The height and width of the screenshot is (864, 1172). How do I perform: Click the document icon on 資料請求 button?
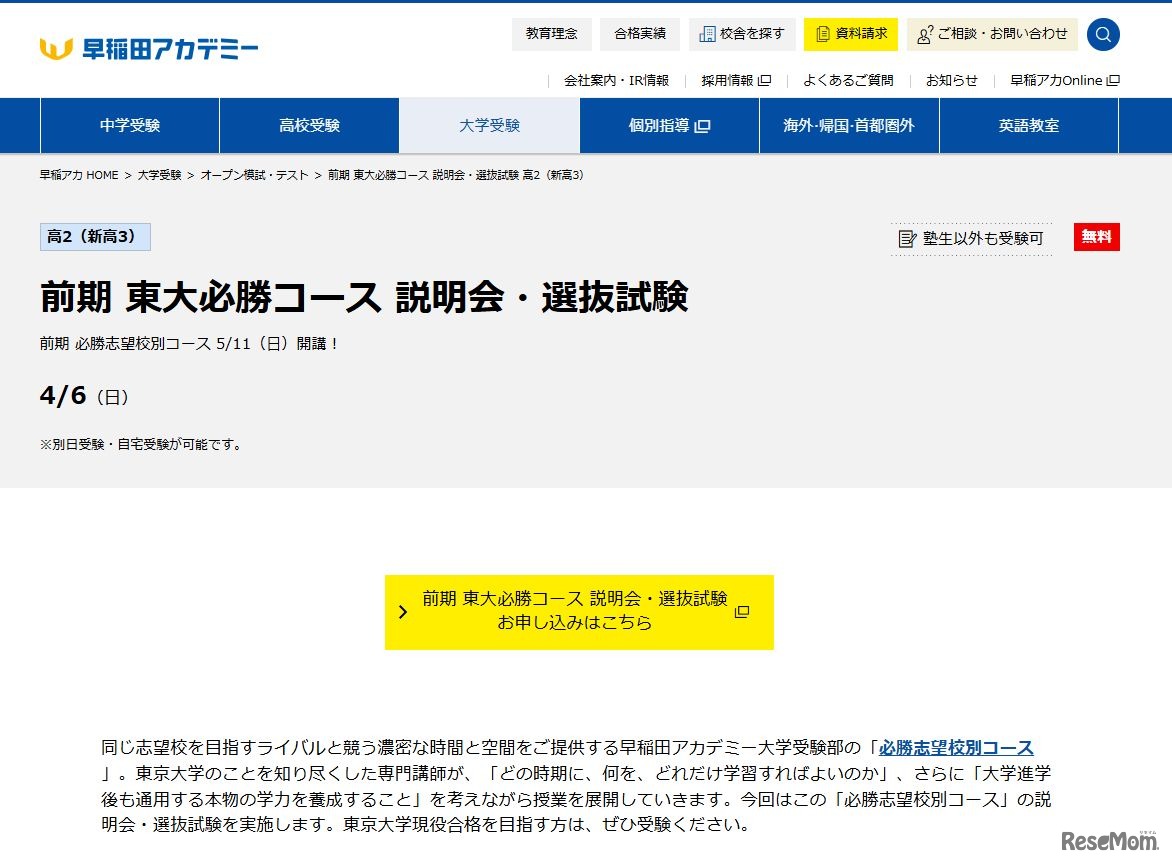coord(823,33)
